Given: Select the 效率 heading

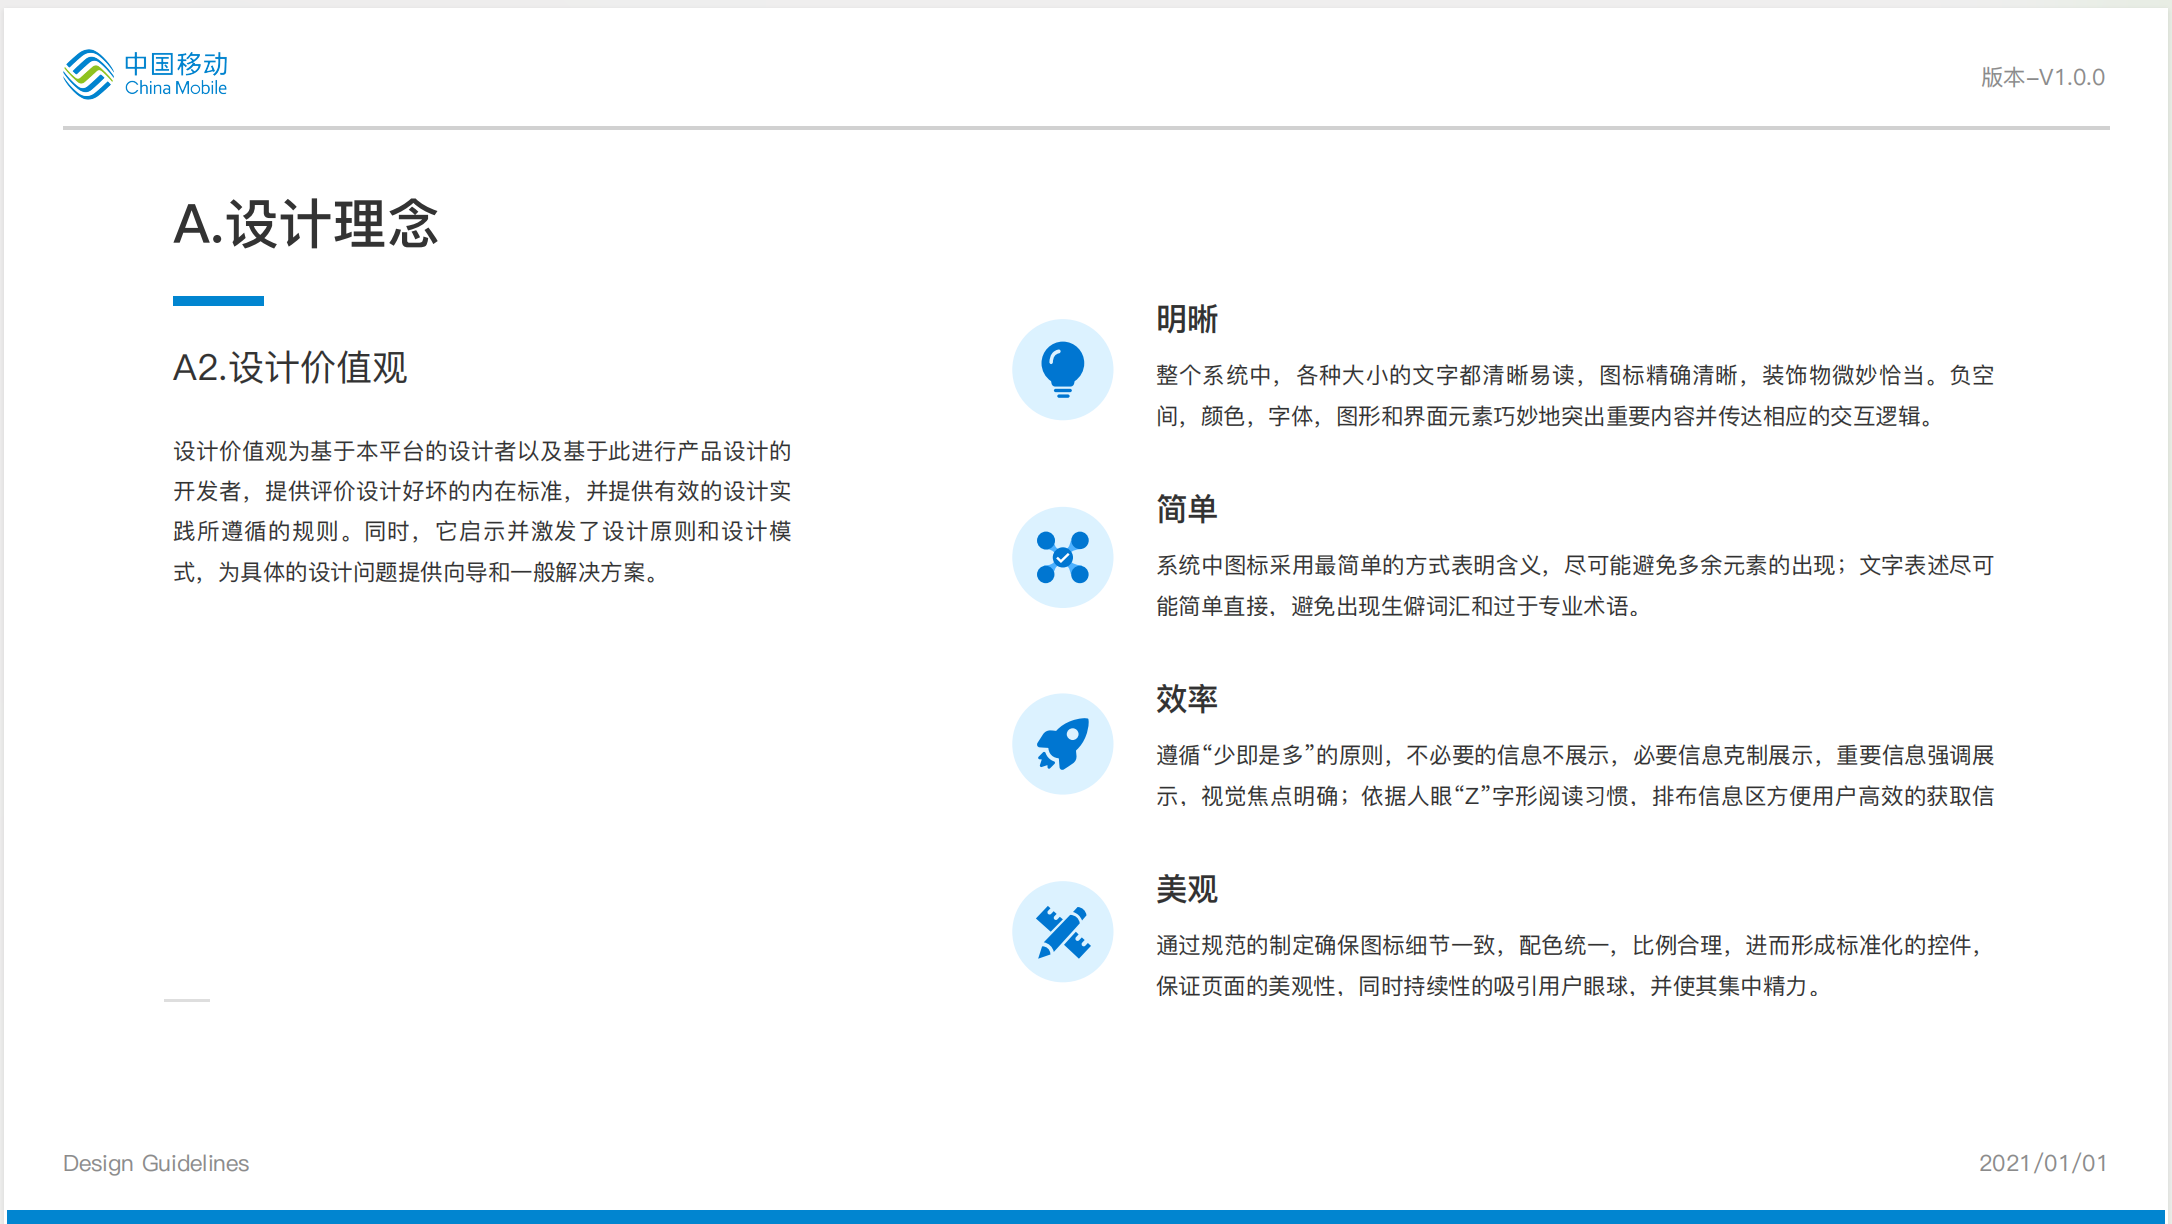Looking at the screenshot, I should [1186, 698].
